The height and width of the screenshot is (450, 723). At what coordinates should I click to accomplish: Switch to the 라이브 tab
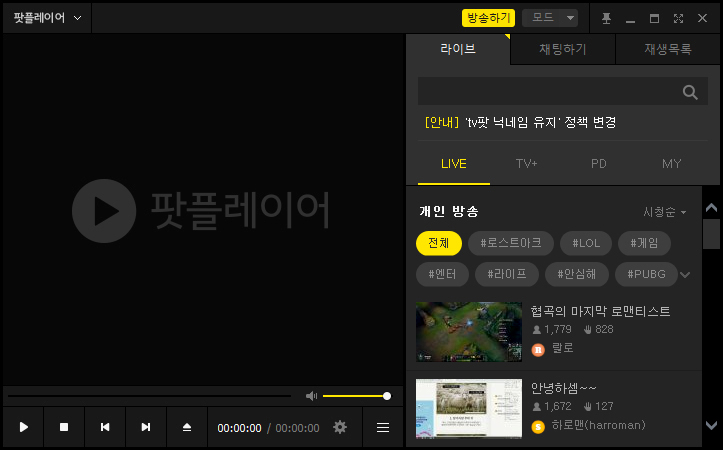click(x=458, y=49)
